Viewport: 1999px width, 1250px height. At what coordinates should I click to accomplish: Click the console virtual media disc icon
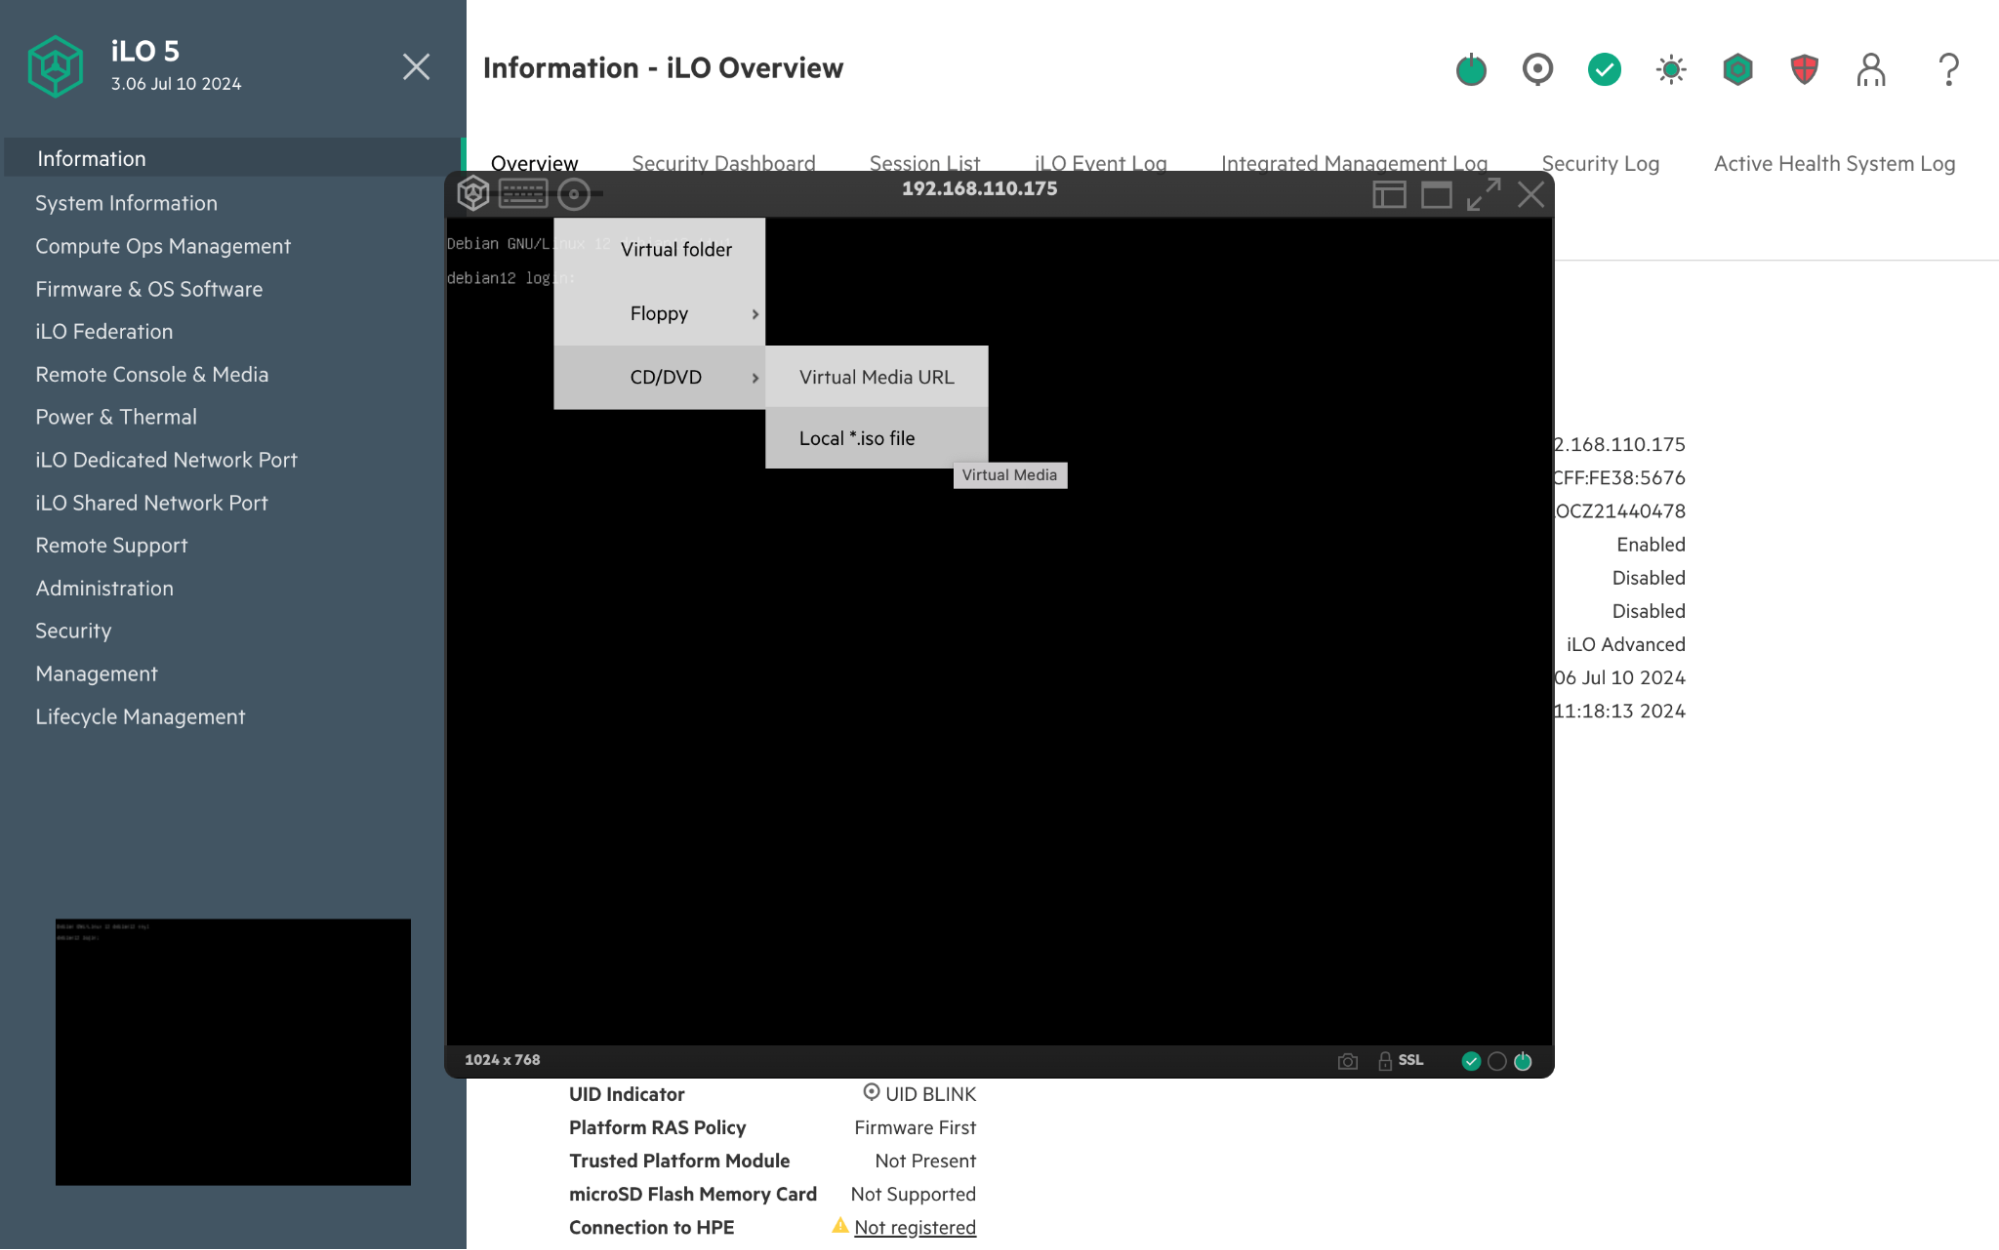coord(574,194)
